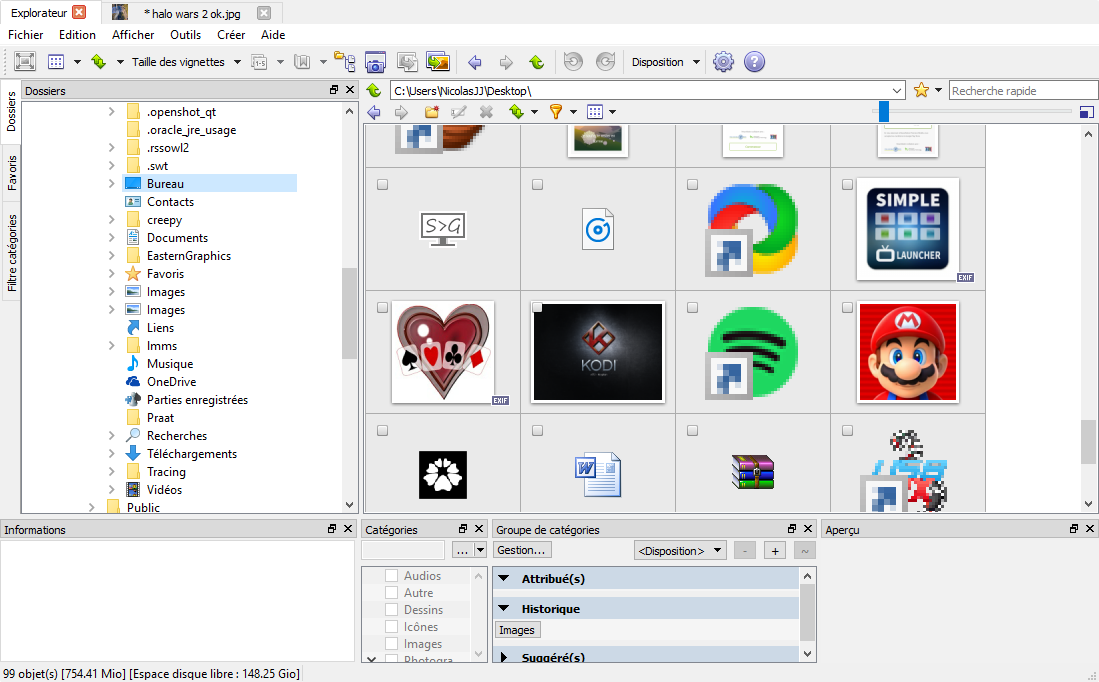Screen dimensions: 1099x682
Task: Click the bookmark icon in main toolbar
Action: tap(302, 62)
